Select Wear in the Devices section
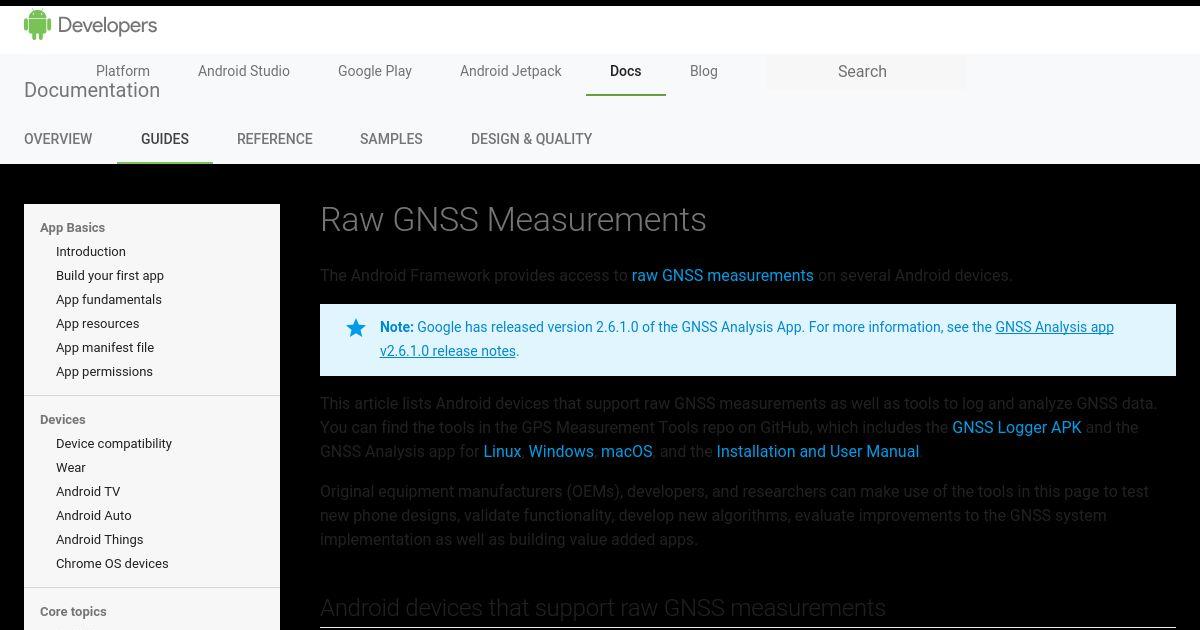This screenshot has width=1200, height=630. [71, 468]
